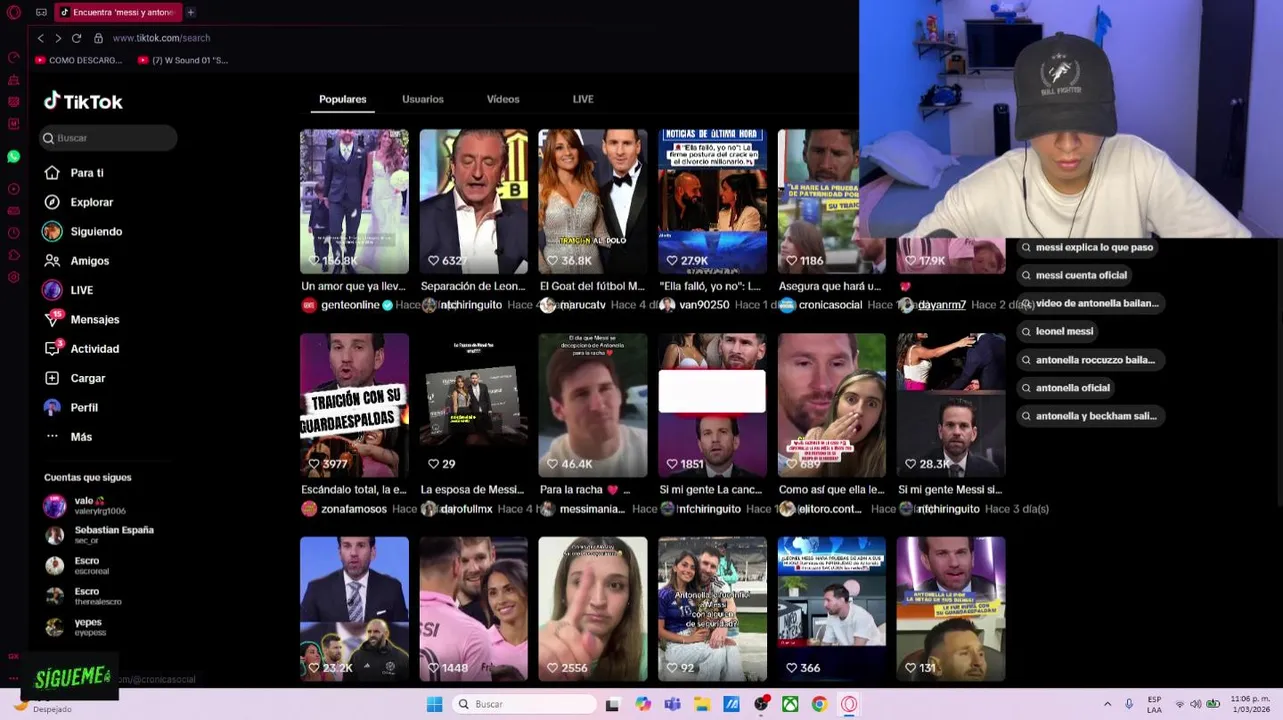Open Copilot from the taskbar
This screenshot has width=1283, height=720.
pos(642,704)
